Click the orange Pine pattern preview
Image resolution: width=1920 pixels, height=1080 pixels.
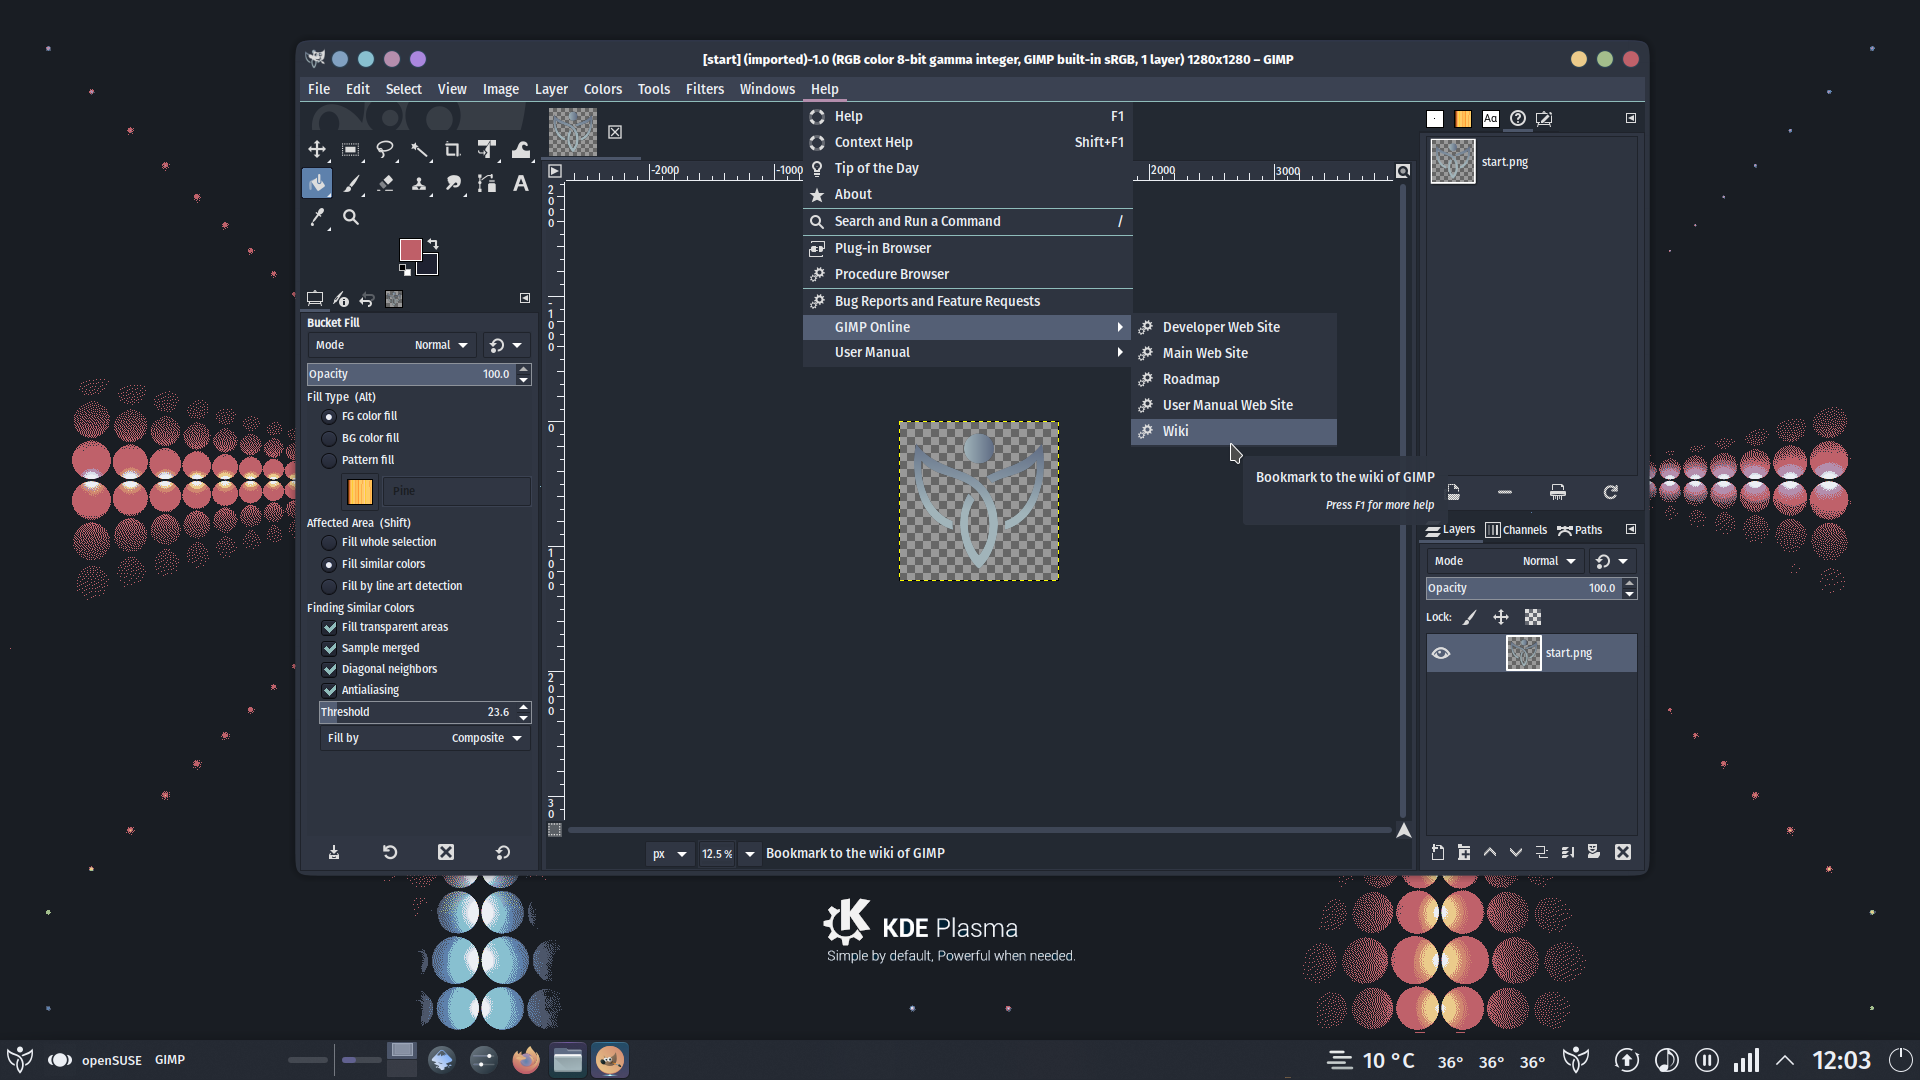tap(360, 491)
